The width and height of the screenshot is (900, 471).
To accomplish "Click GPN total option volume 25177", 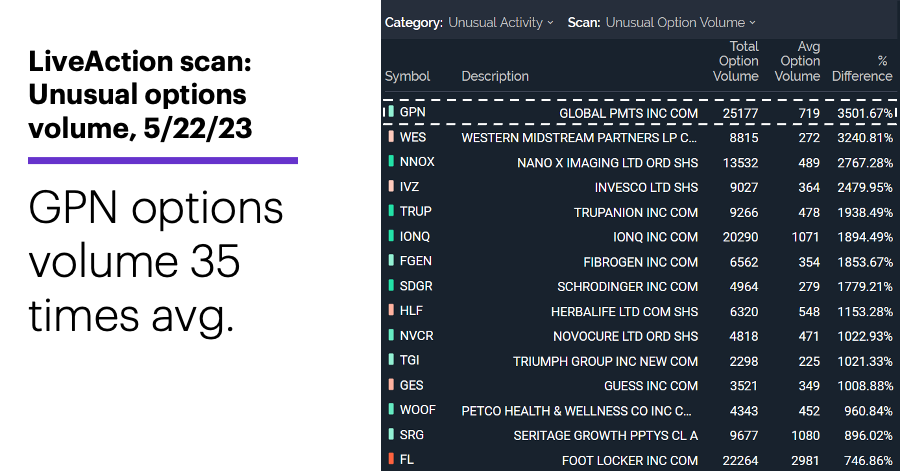I will pyautogui.click(x=740, y=113).
